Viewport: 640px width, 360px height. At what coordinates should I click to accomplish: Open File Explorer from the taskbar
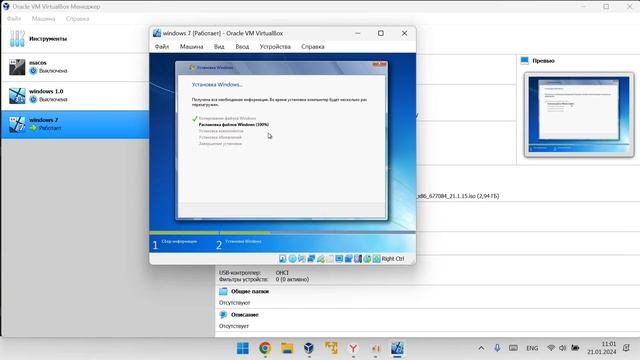[x=287, y=348]
